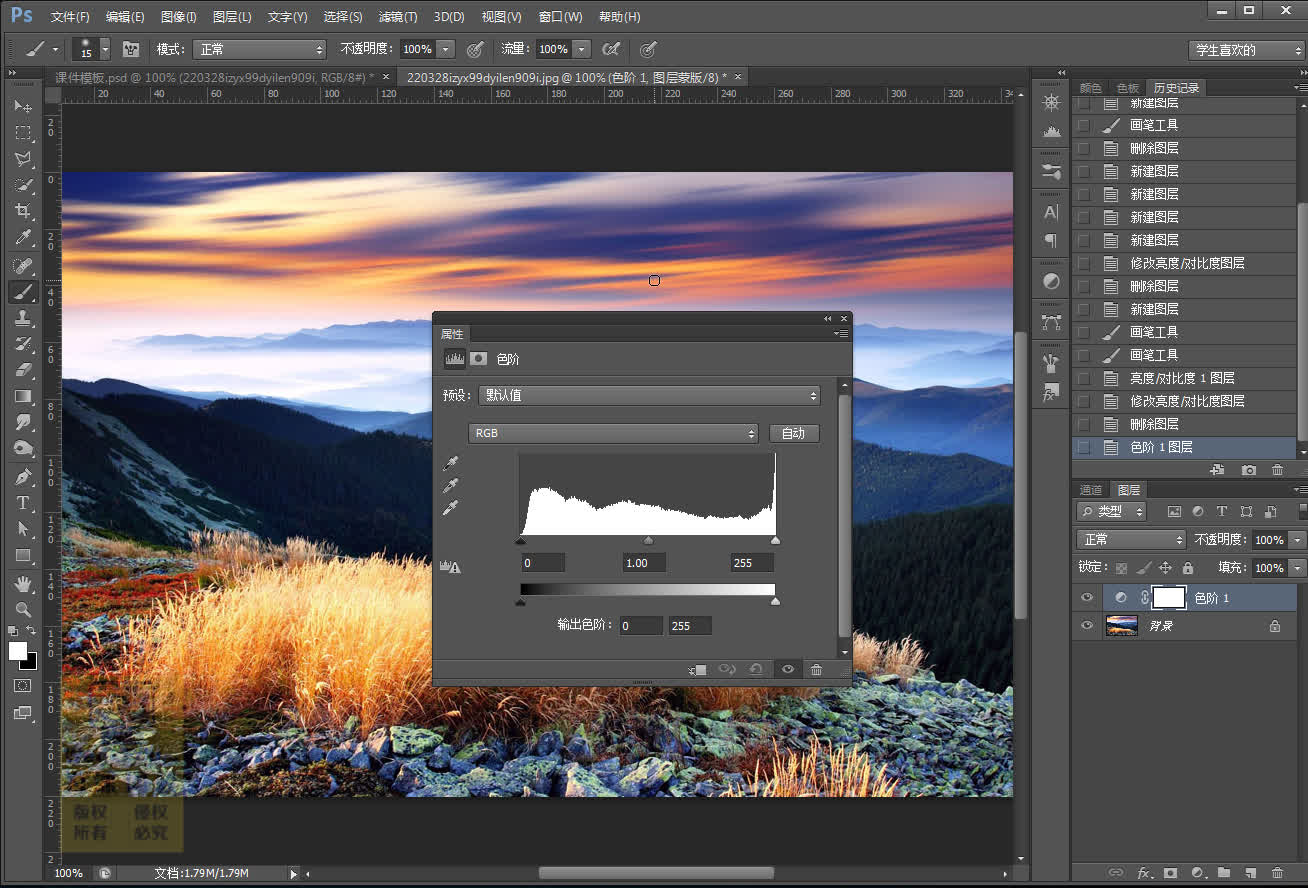Click the midtone gamma input field 1.00
This screenshot has width=1308, height=888.
pos(644,563)
